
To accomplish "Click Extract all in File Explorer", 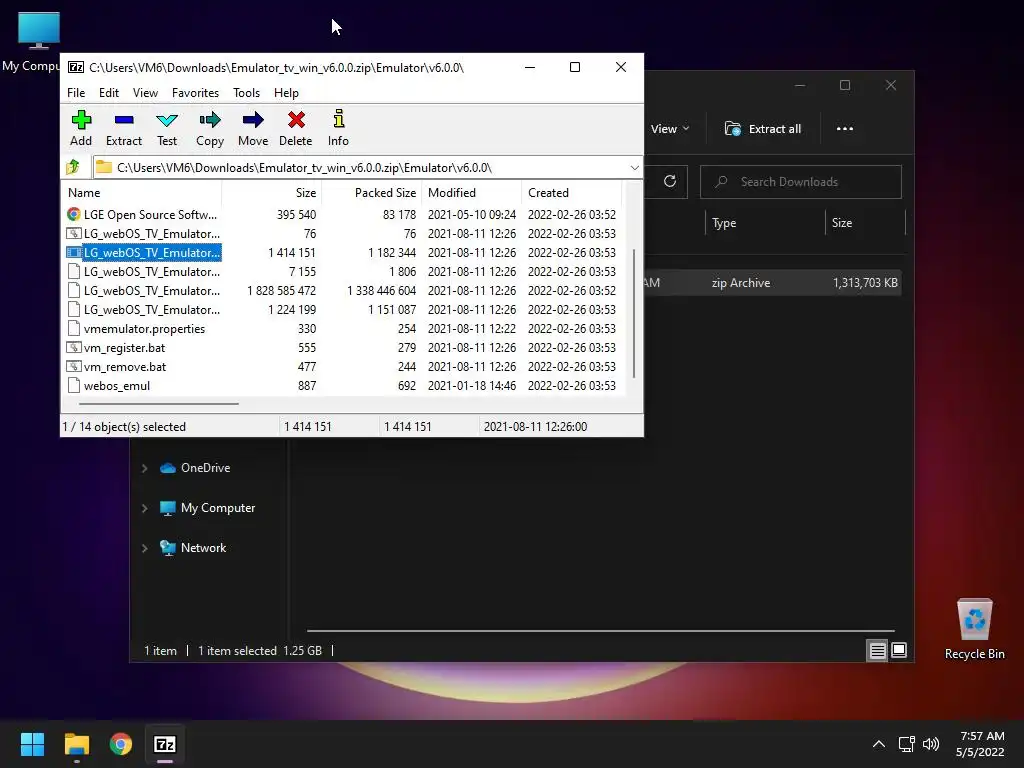I will pos(763,129).
